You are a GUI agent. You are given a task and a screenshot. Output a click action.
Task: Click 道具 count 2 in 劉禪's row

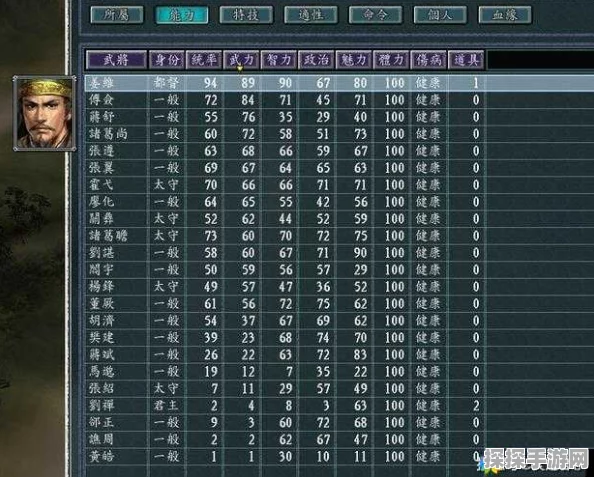(x=476, y=405)
